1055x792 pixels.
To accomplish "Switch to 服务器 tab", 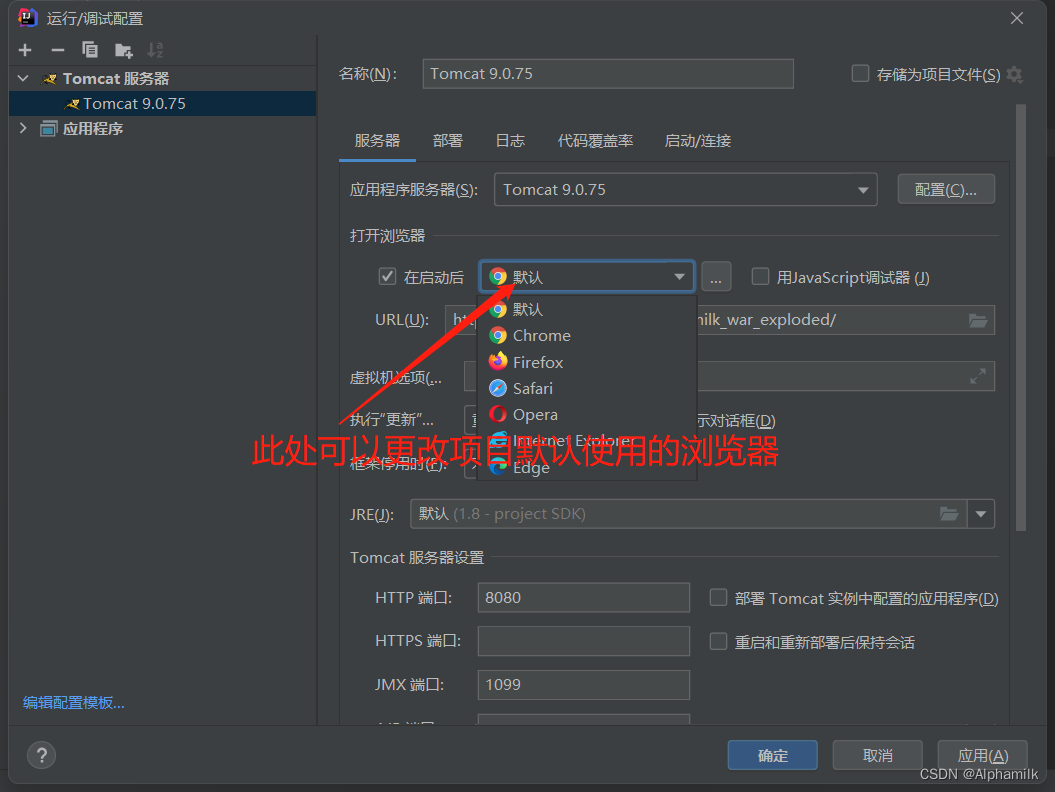I will [377, 141].
